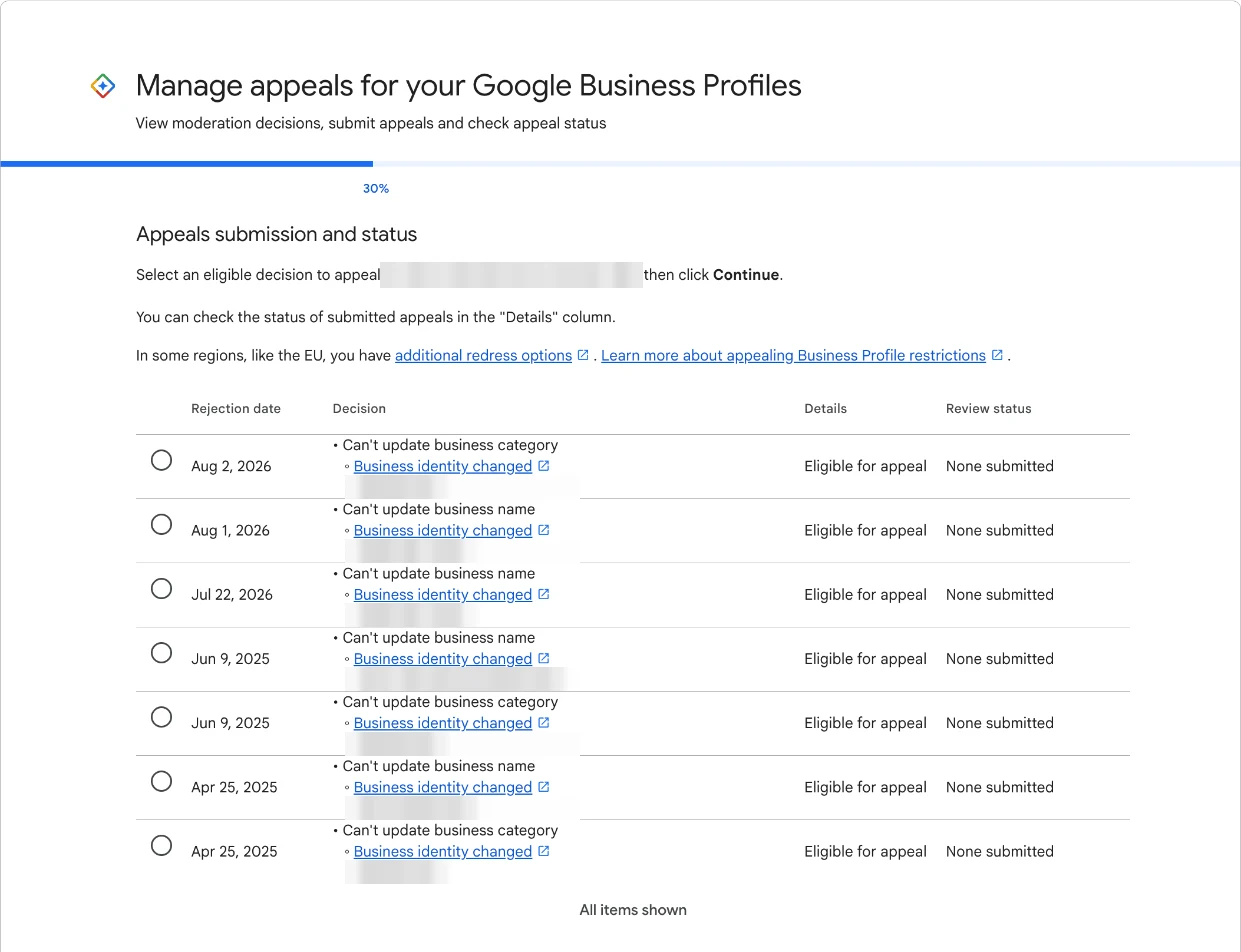The image size is (1241, 952).
Task: Click 'Eligible for appeal' in Aug 2, 2026 row
Action: (x=865, y=466)
